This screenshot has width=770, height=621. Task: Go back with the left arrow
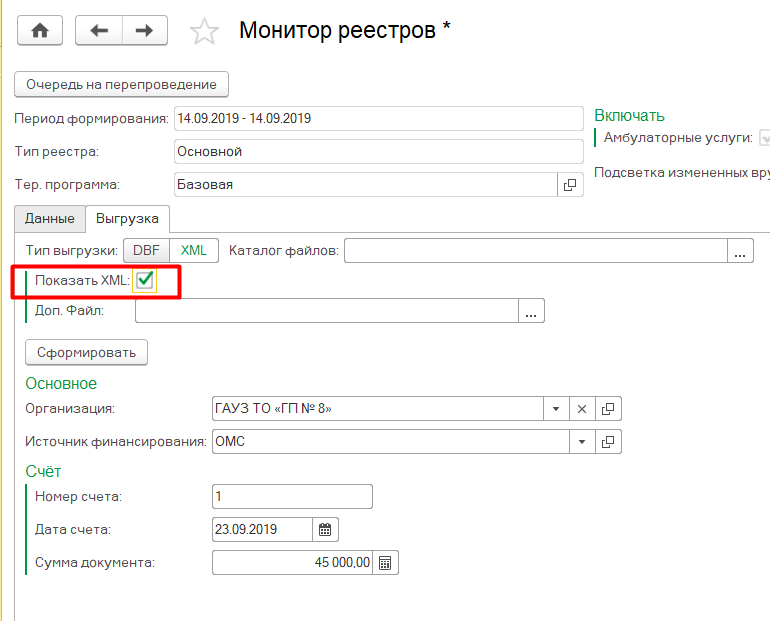tap(99, 30)
